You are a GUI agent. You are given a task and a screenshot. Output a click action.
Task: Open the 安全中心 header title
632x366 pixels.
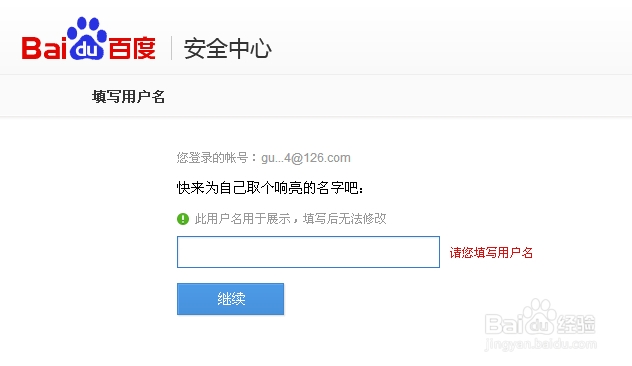click(228, 49)
